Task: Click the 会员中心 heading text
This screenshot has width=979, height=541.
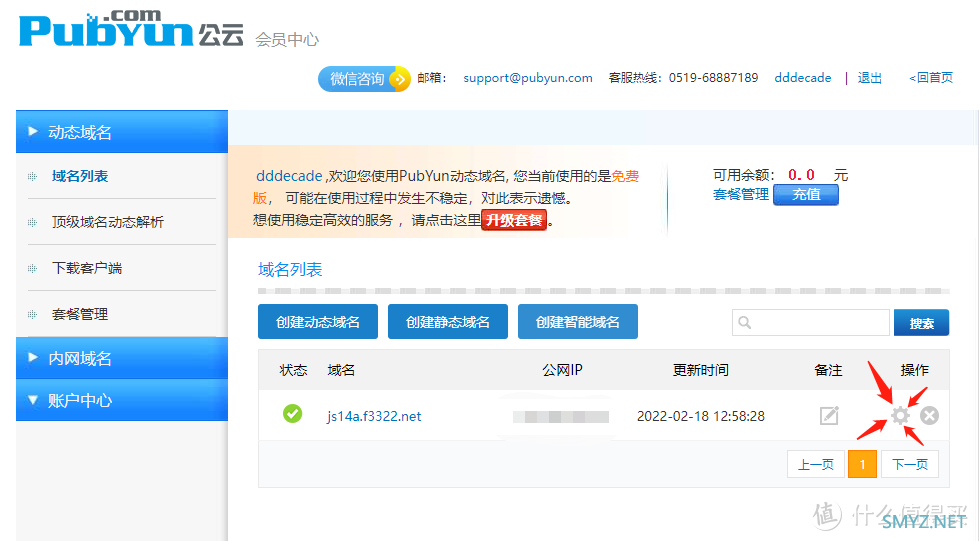Action: pyautogui.click(x=287, y=40)
